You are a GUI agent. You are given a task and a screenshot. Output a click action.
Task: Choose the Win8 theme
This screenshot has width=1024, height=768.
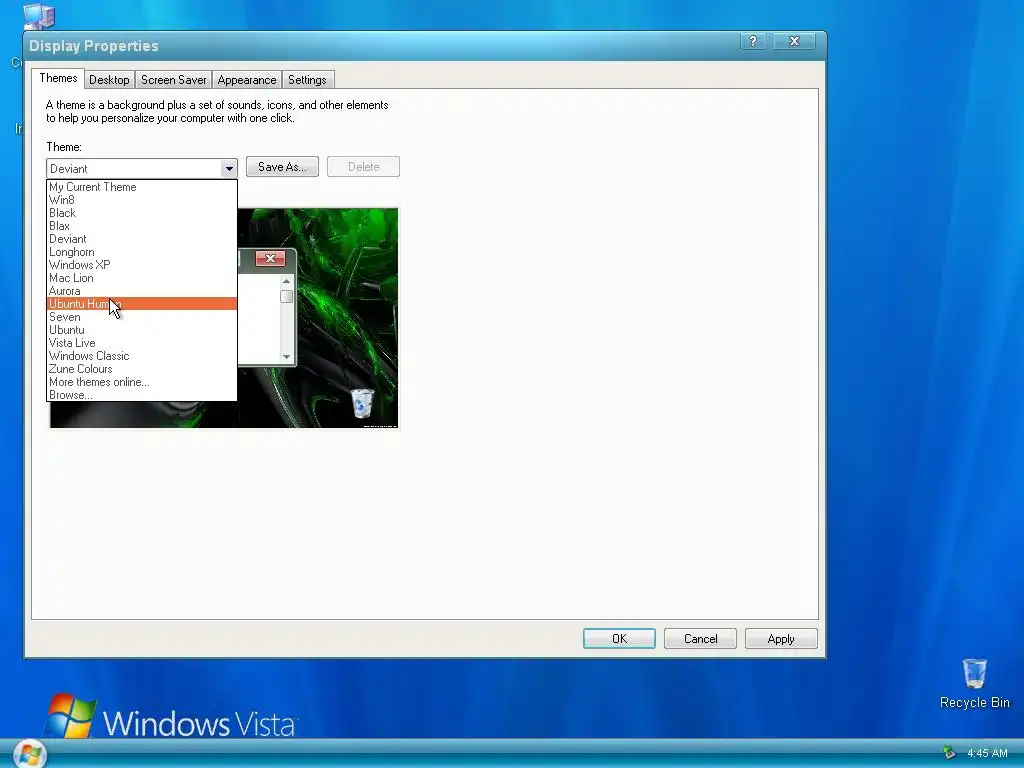[142, 200]
